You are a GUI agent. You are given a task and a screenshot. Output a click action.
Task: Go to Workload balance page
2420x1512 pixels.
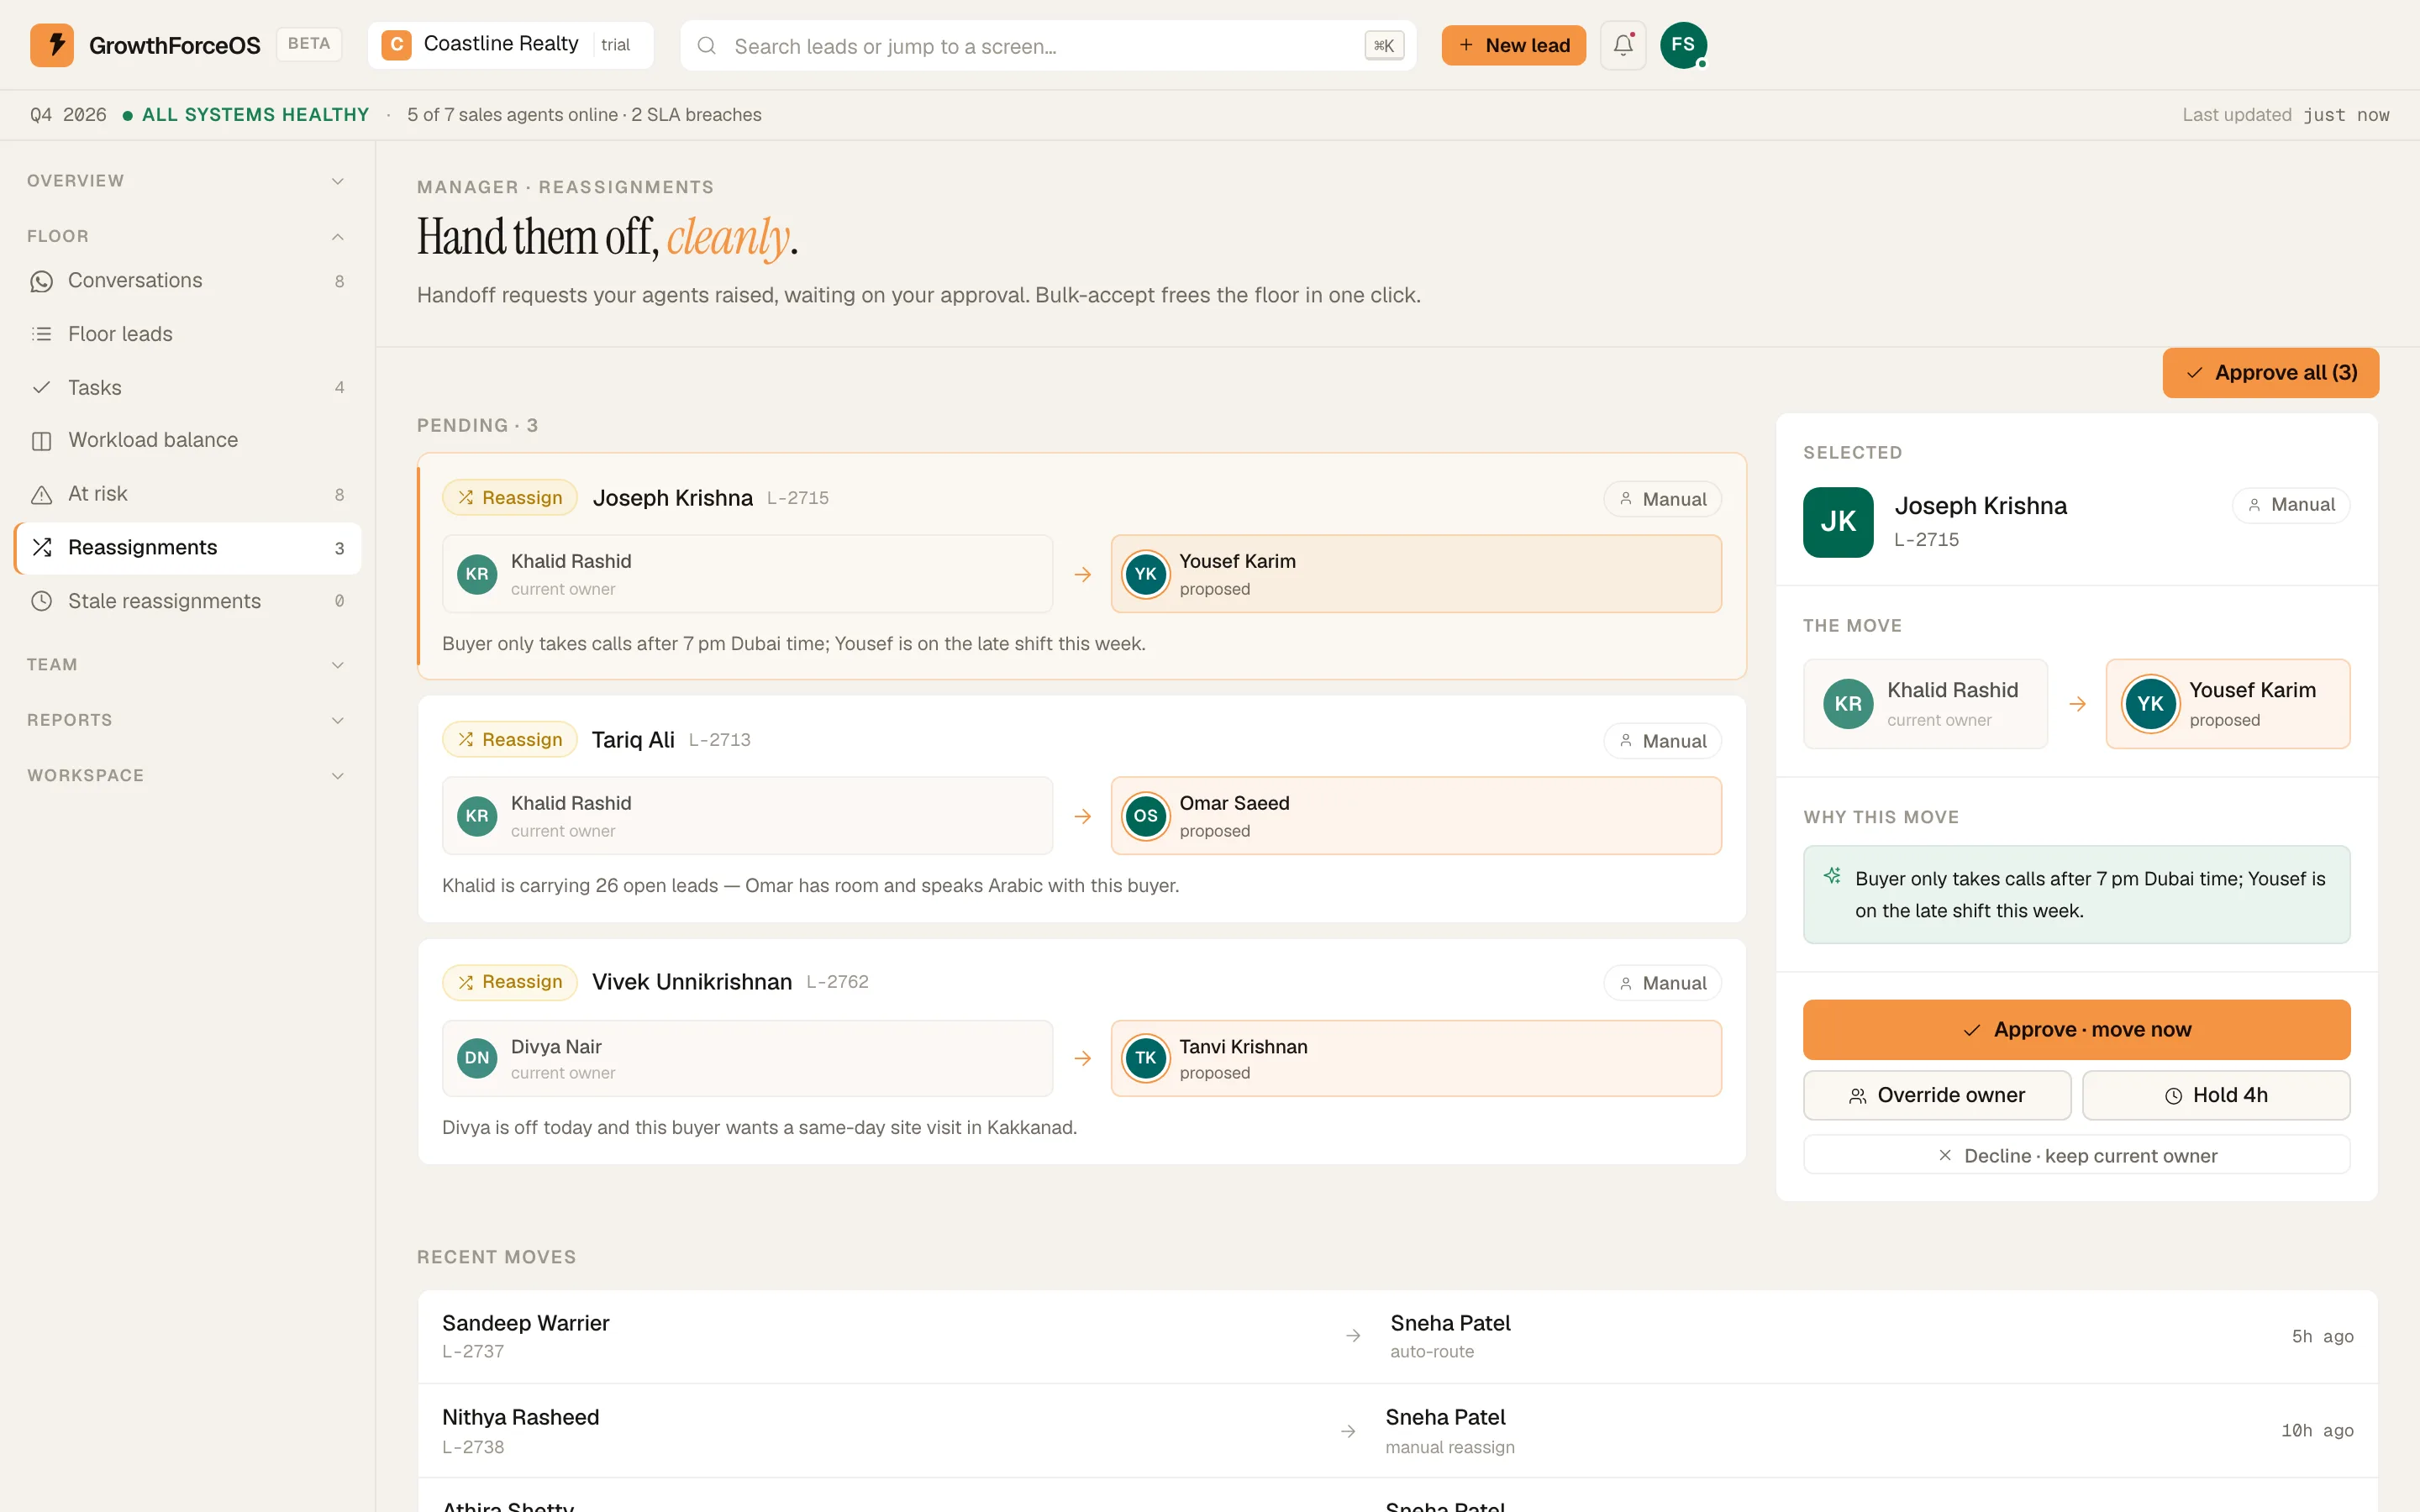coord(187,441)
